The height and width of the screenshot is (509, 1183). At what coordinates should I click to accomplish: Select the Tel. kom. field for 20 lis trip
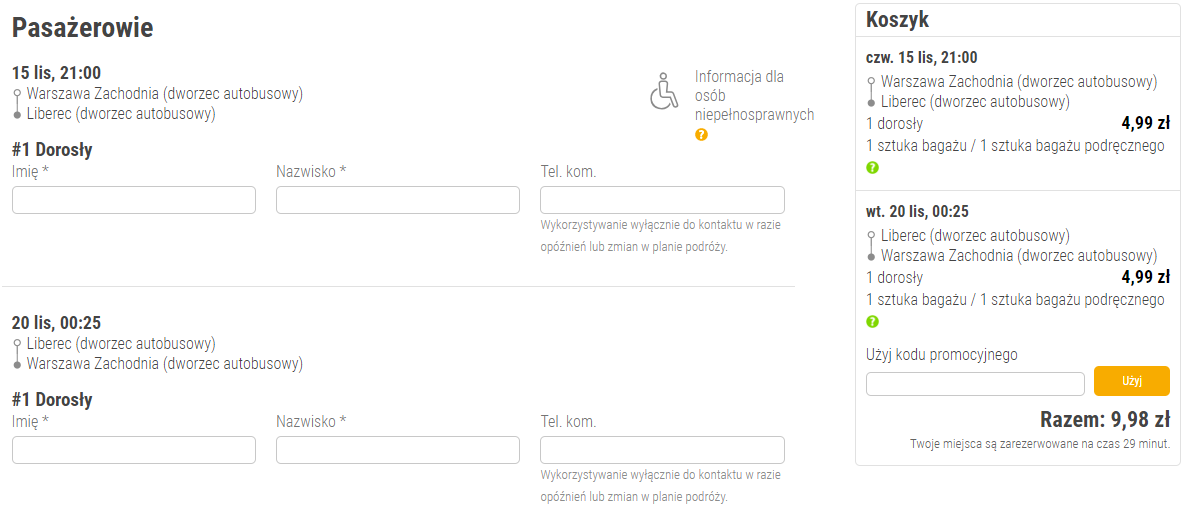[x=662, y=450]
